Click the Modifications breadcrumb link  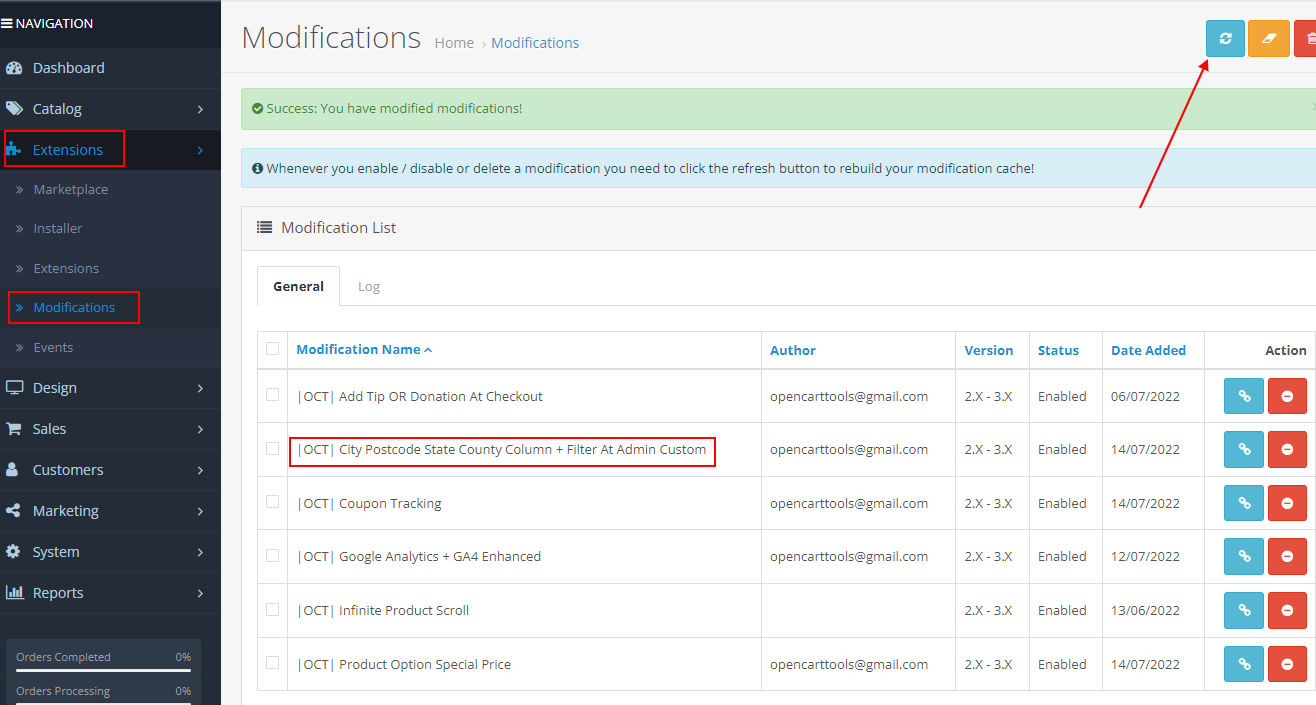535,43
